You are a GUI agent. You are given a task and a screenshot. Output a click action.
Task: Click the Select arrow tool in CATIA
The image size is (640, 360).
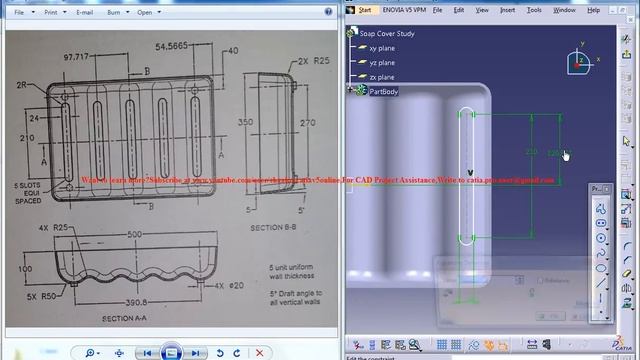tap(627, 141)
